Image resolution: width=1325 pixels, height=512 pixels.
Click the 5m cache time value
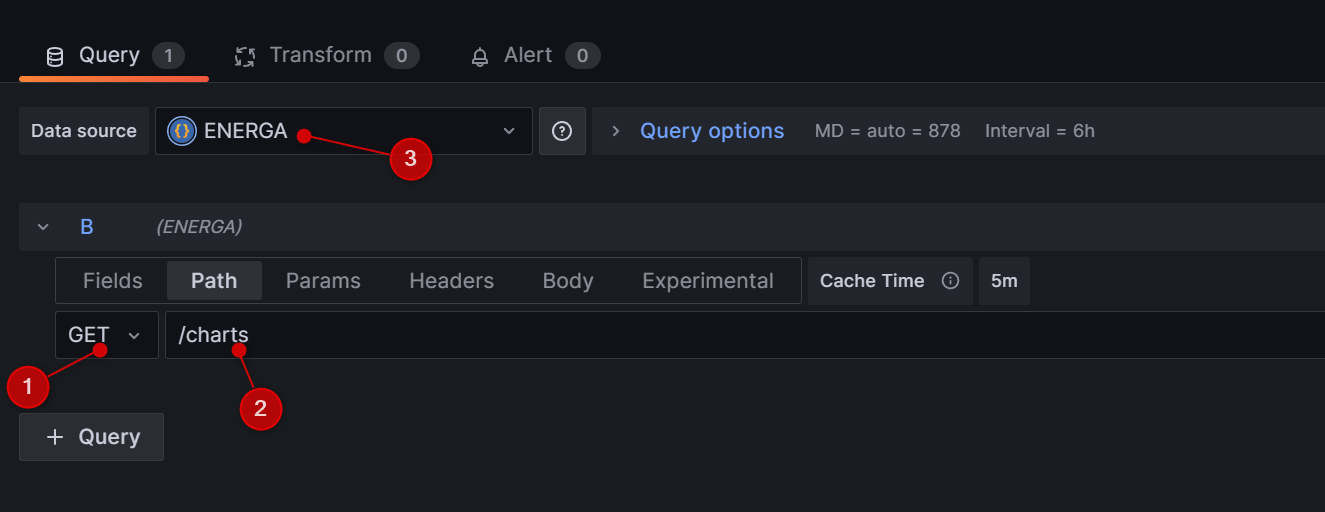[x=1004, y=281]
